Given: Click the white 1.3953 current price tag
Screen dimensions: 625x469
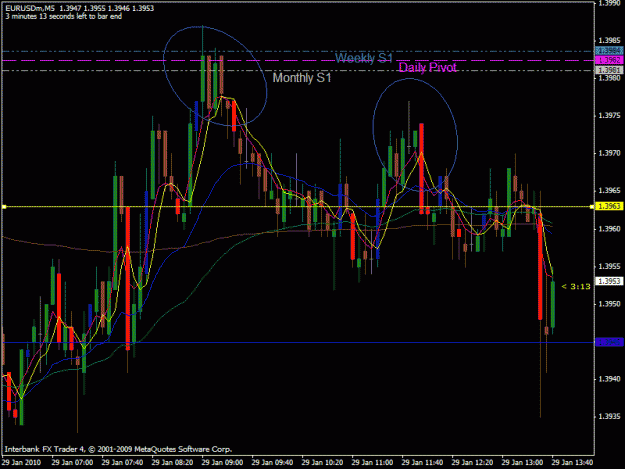Looking at the screenshot, I should click(x=609, y=281).
